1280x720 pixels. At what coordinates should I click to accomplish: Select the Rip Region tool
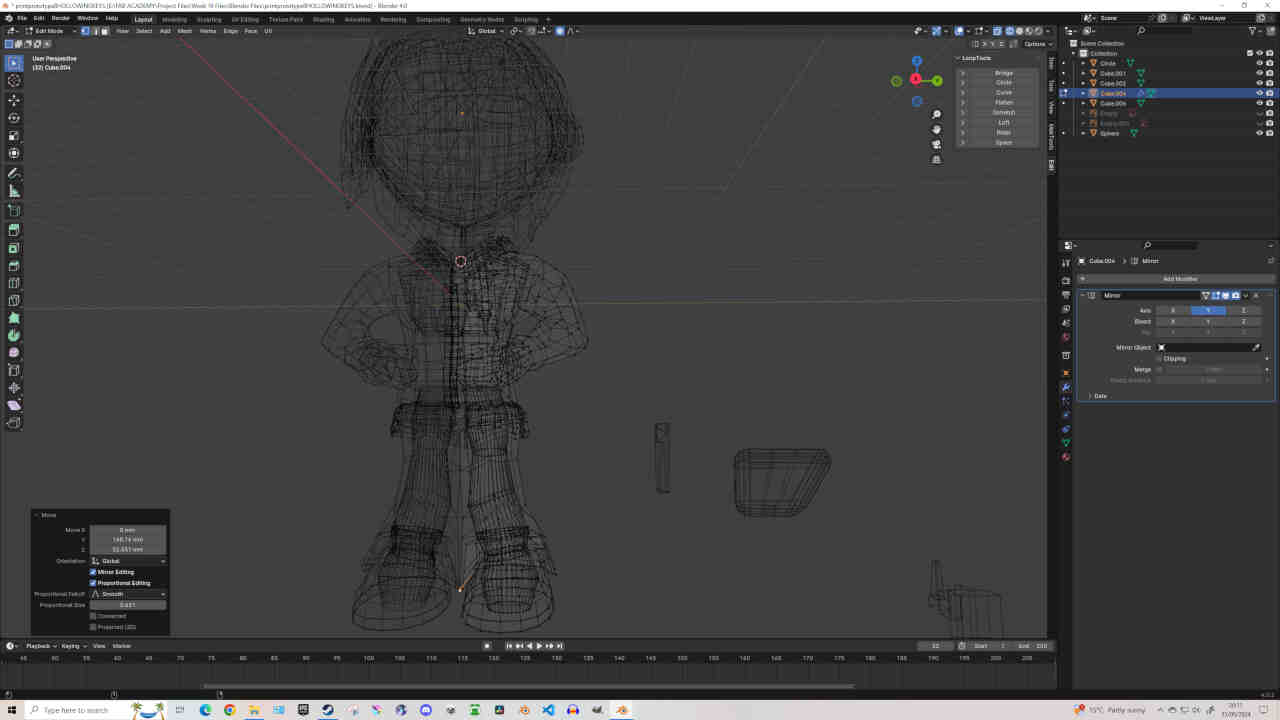[14, 423]
